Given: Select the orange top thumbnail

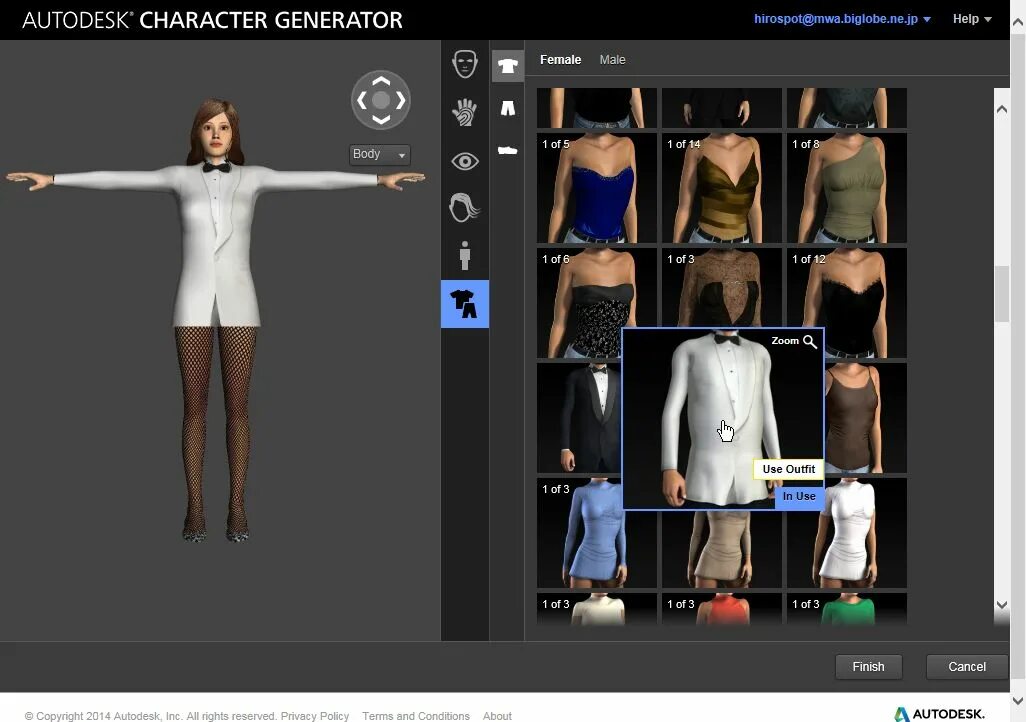Looking at the screenshot, I should point(722,609).
